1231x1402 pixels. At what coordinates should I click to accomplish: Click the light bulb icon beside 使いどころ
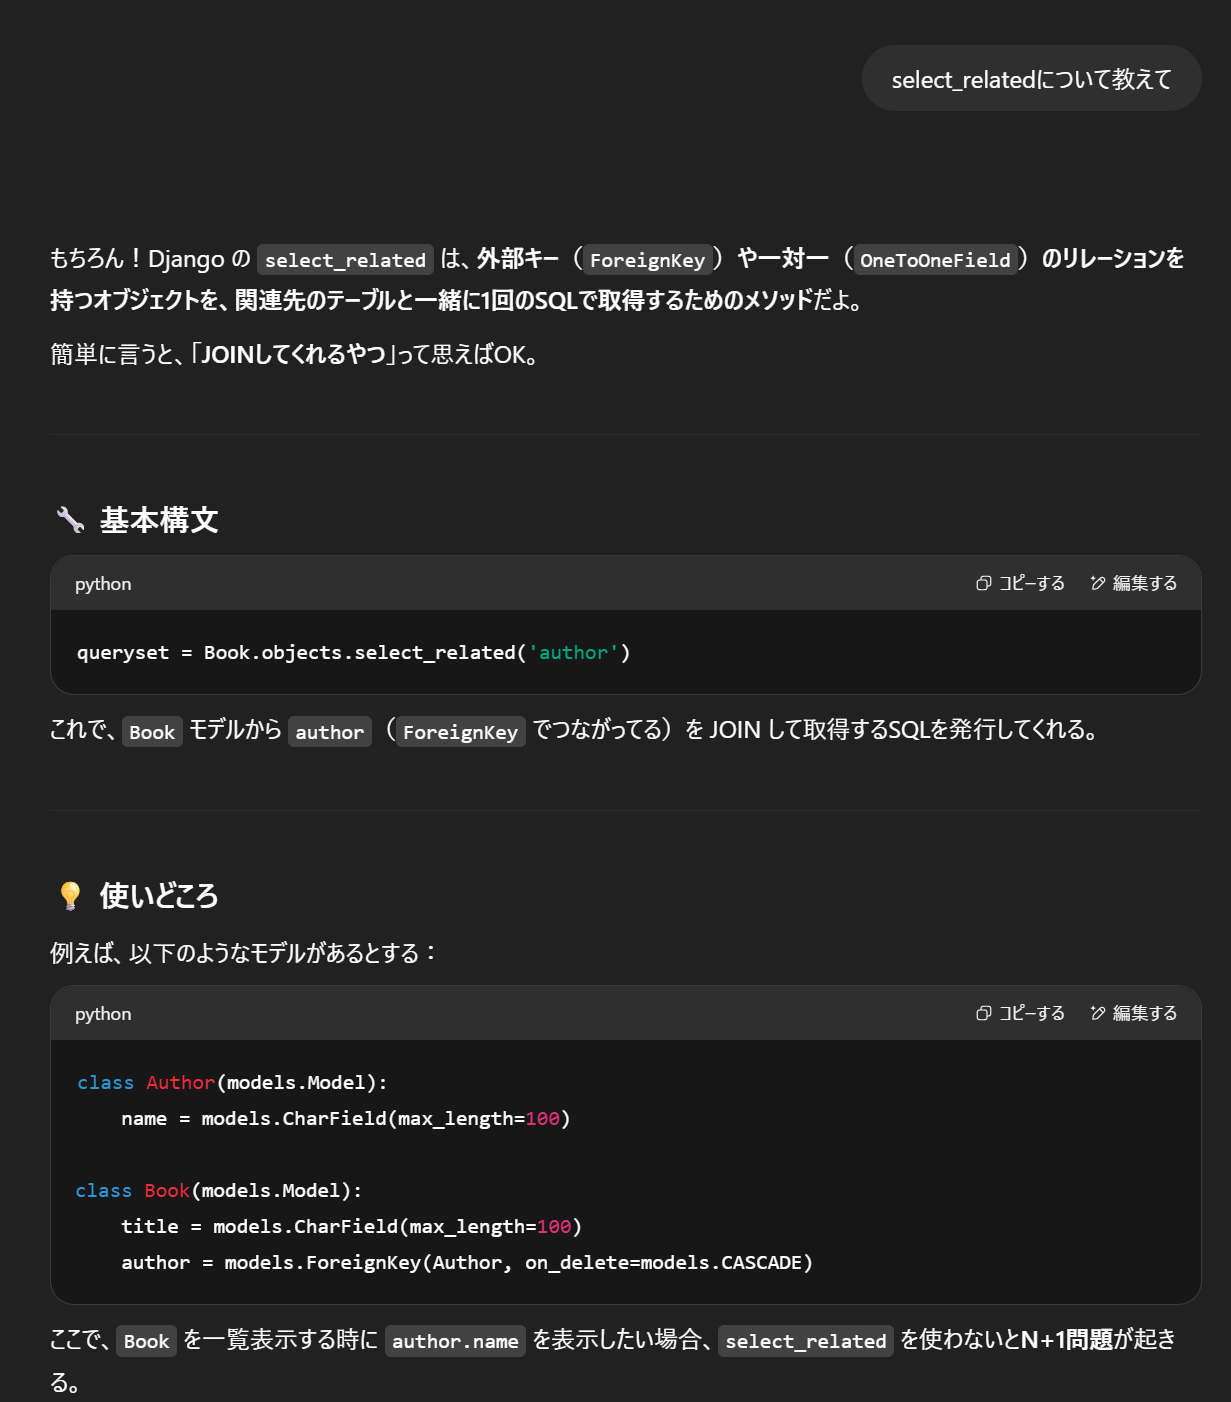coord(70,895)
